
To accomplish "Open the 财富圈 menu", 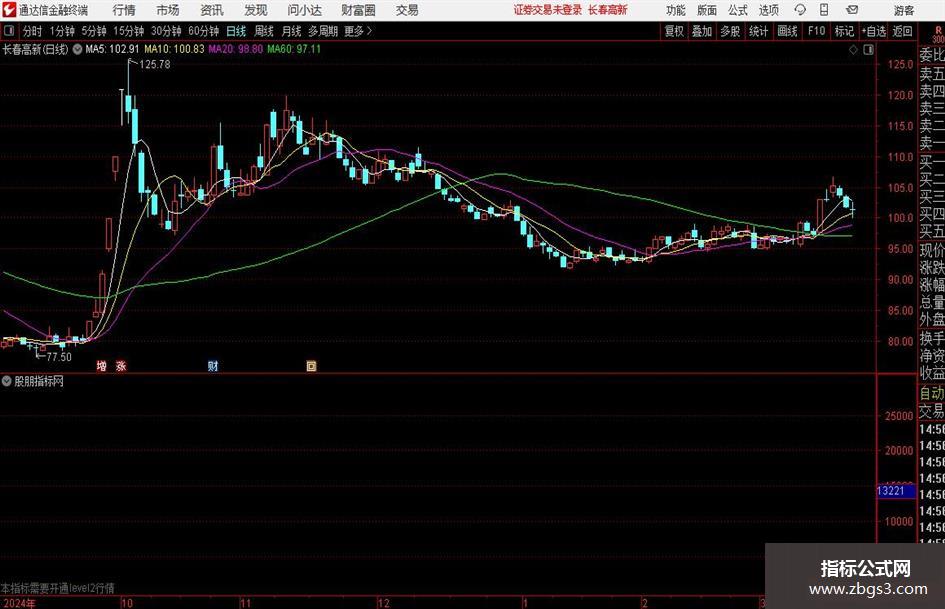I will pos(358,10).
